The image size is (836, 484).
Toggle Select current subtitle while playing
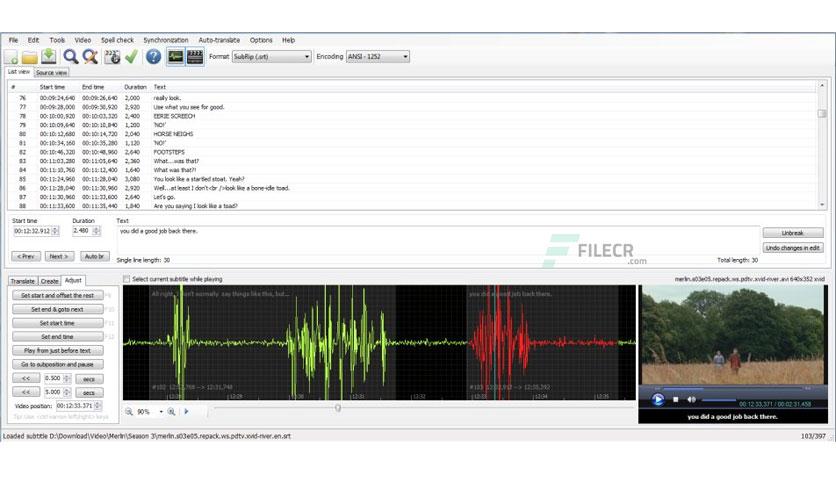126,279
